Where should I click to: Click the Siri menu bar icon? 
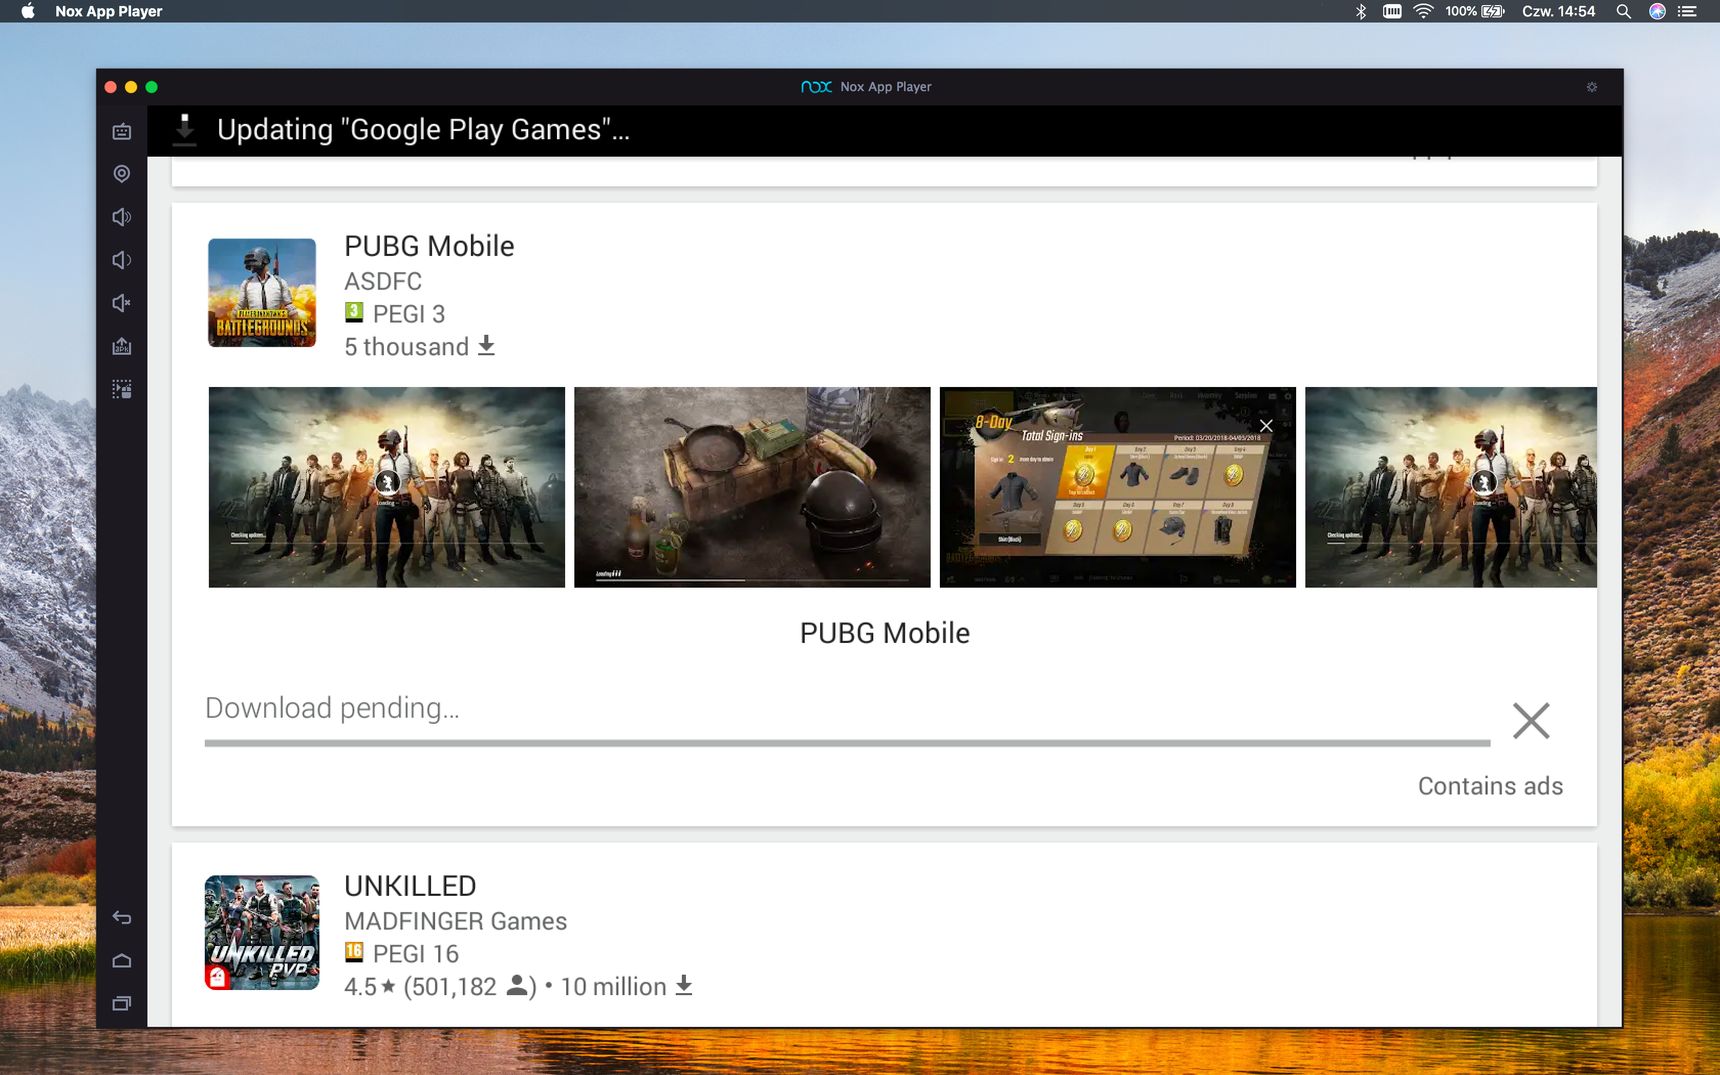[x=1657, y=11]
